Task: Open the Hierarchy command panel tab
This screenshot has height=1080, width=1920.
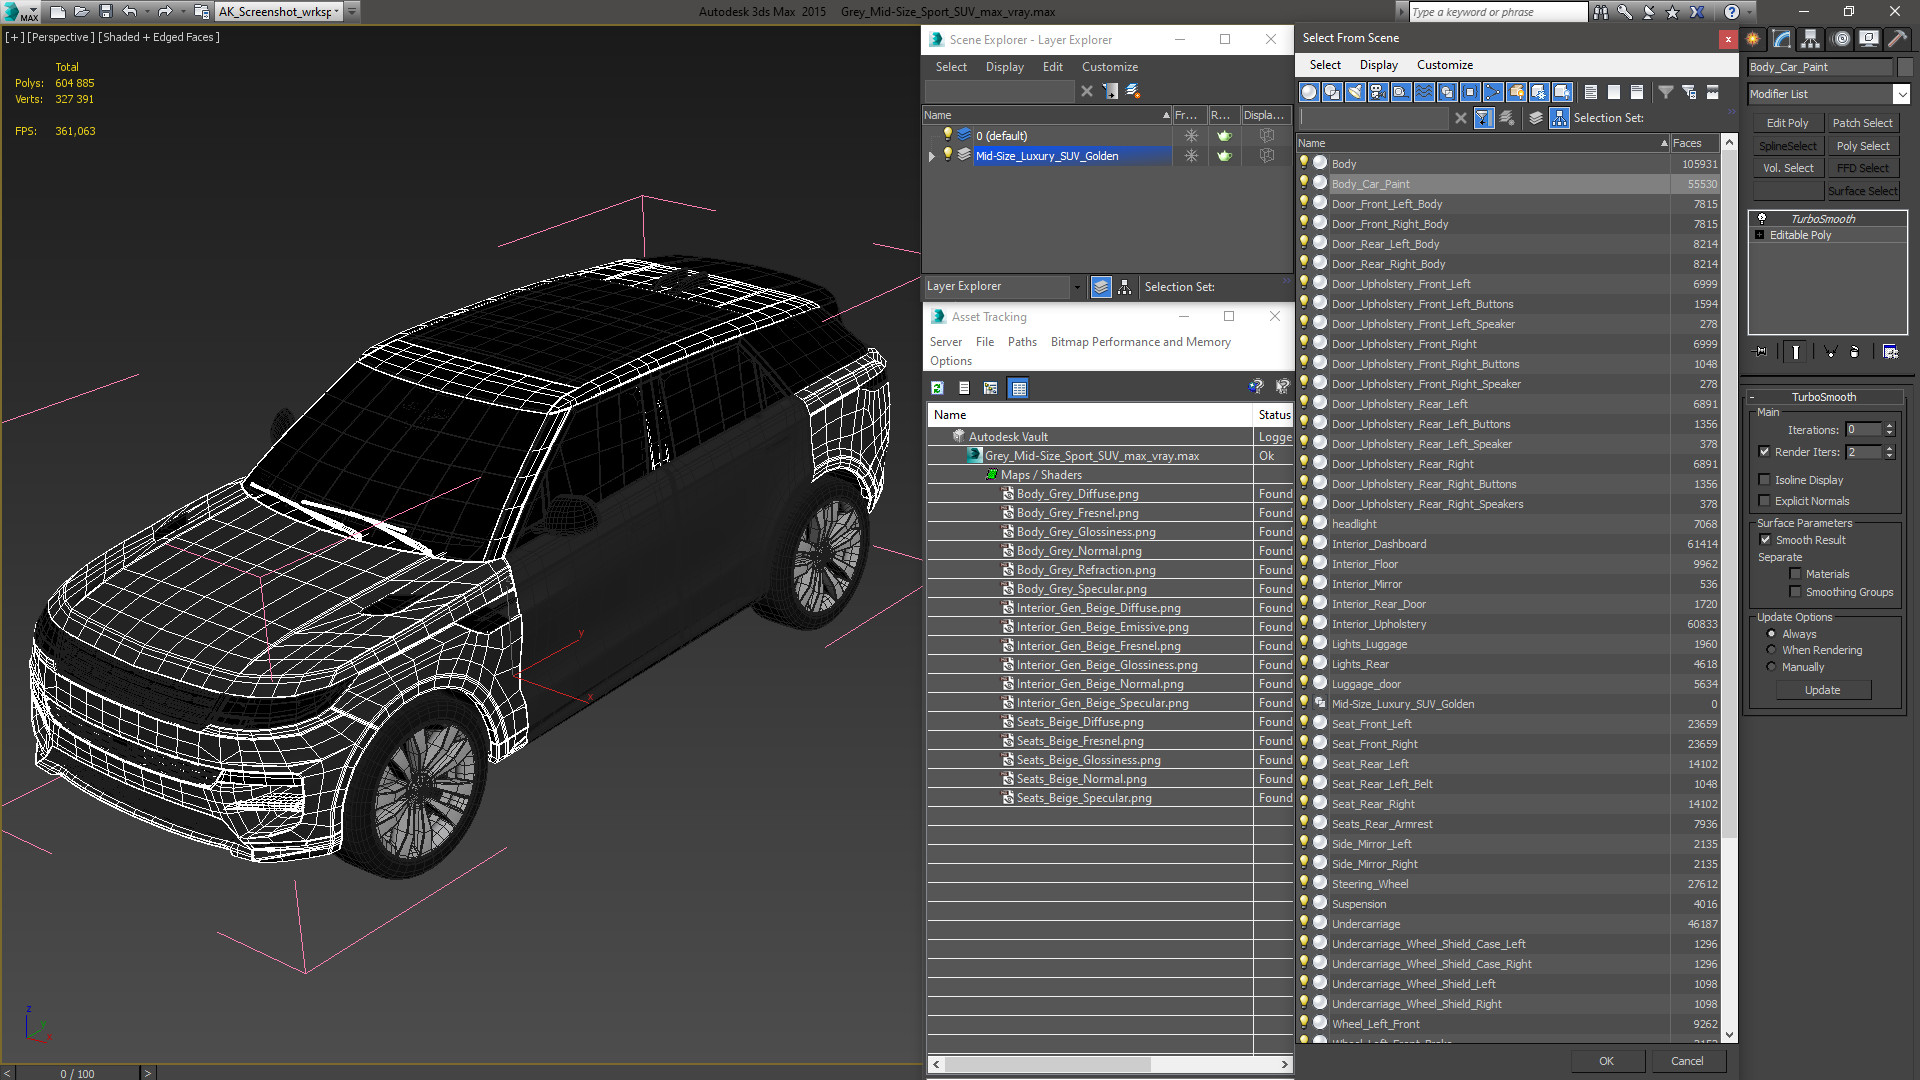Action: coord(1811,39)
